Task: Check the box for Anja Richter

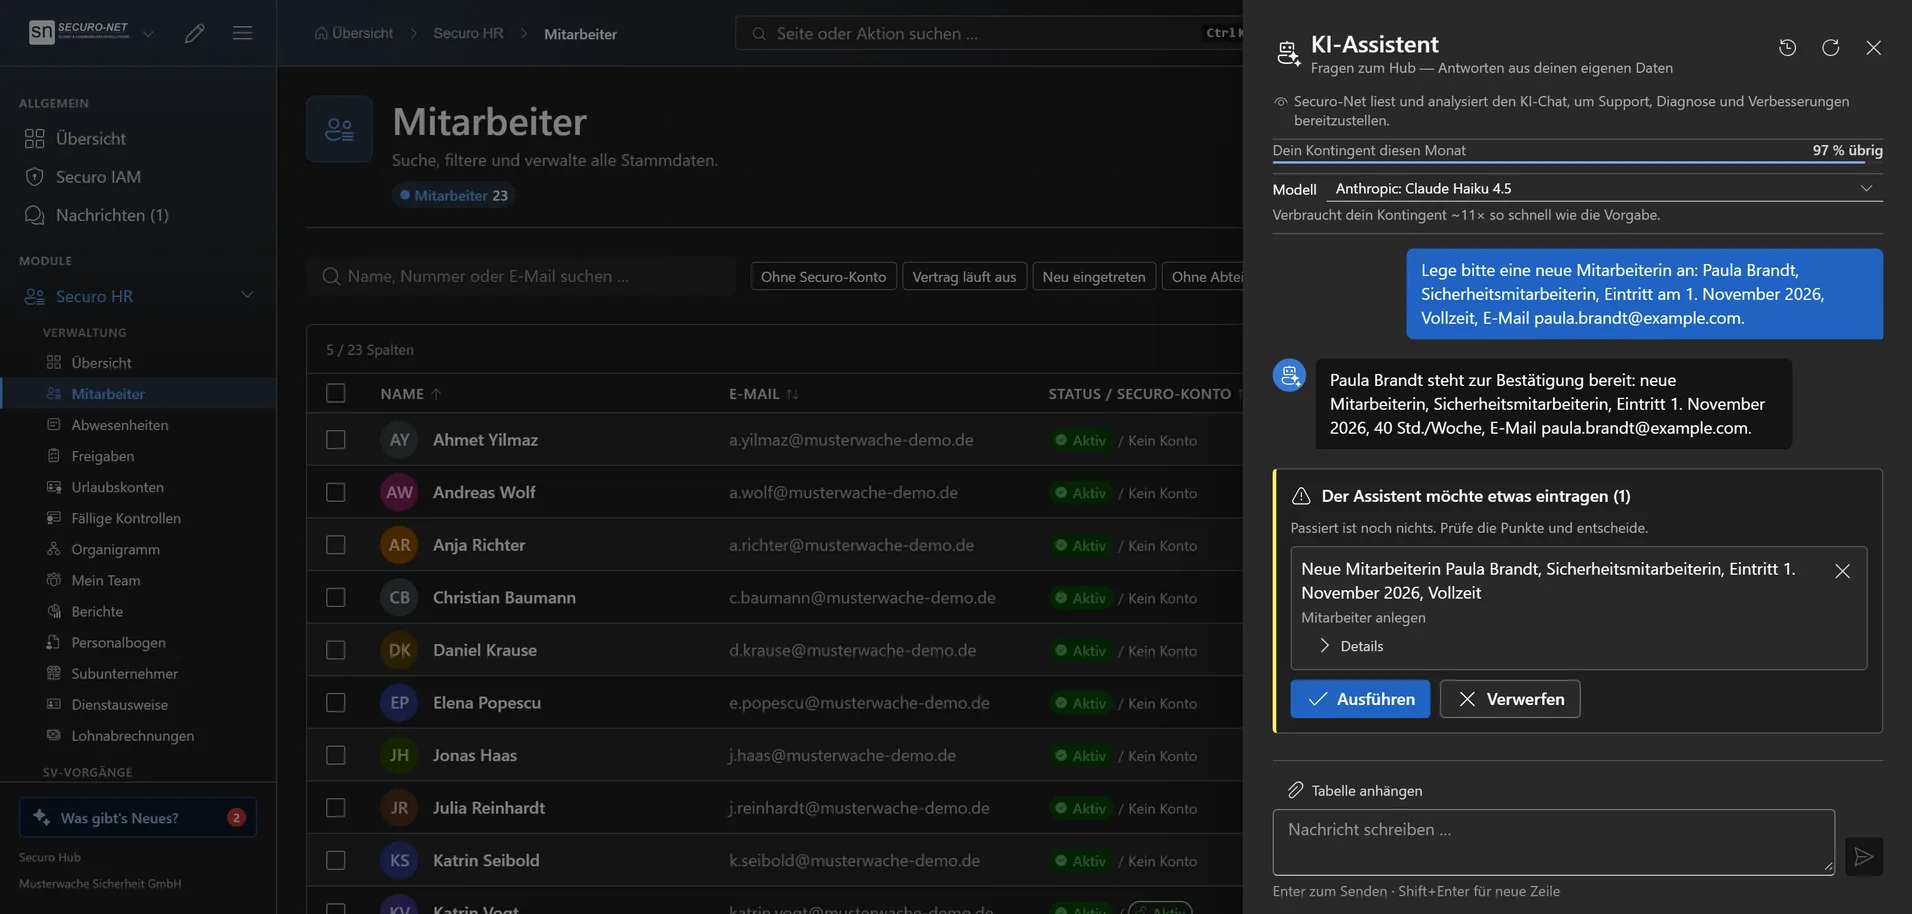Action: 336,545
